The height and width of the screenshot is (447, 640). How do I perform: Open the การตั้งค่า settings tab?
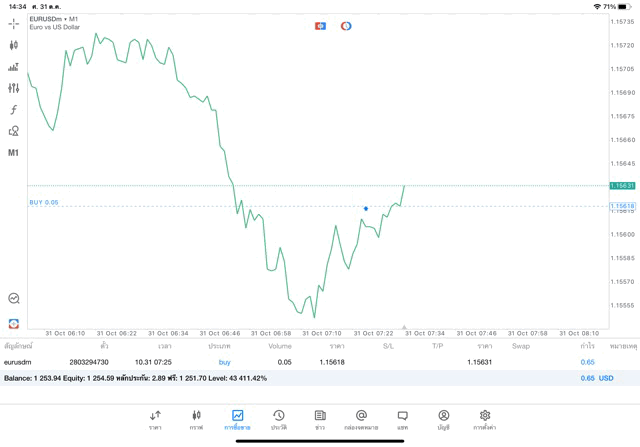click(x=485, y=420)
